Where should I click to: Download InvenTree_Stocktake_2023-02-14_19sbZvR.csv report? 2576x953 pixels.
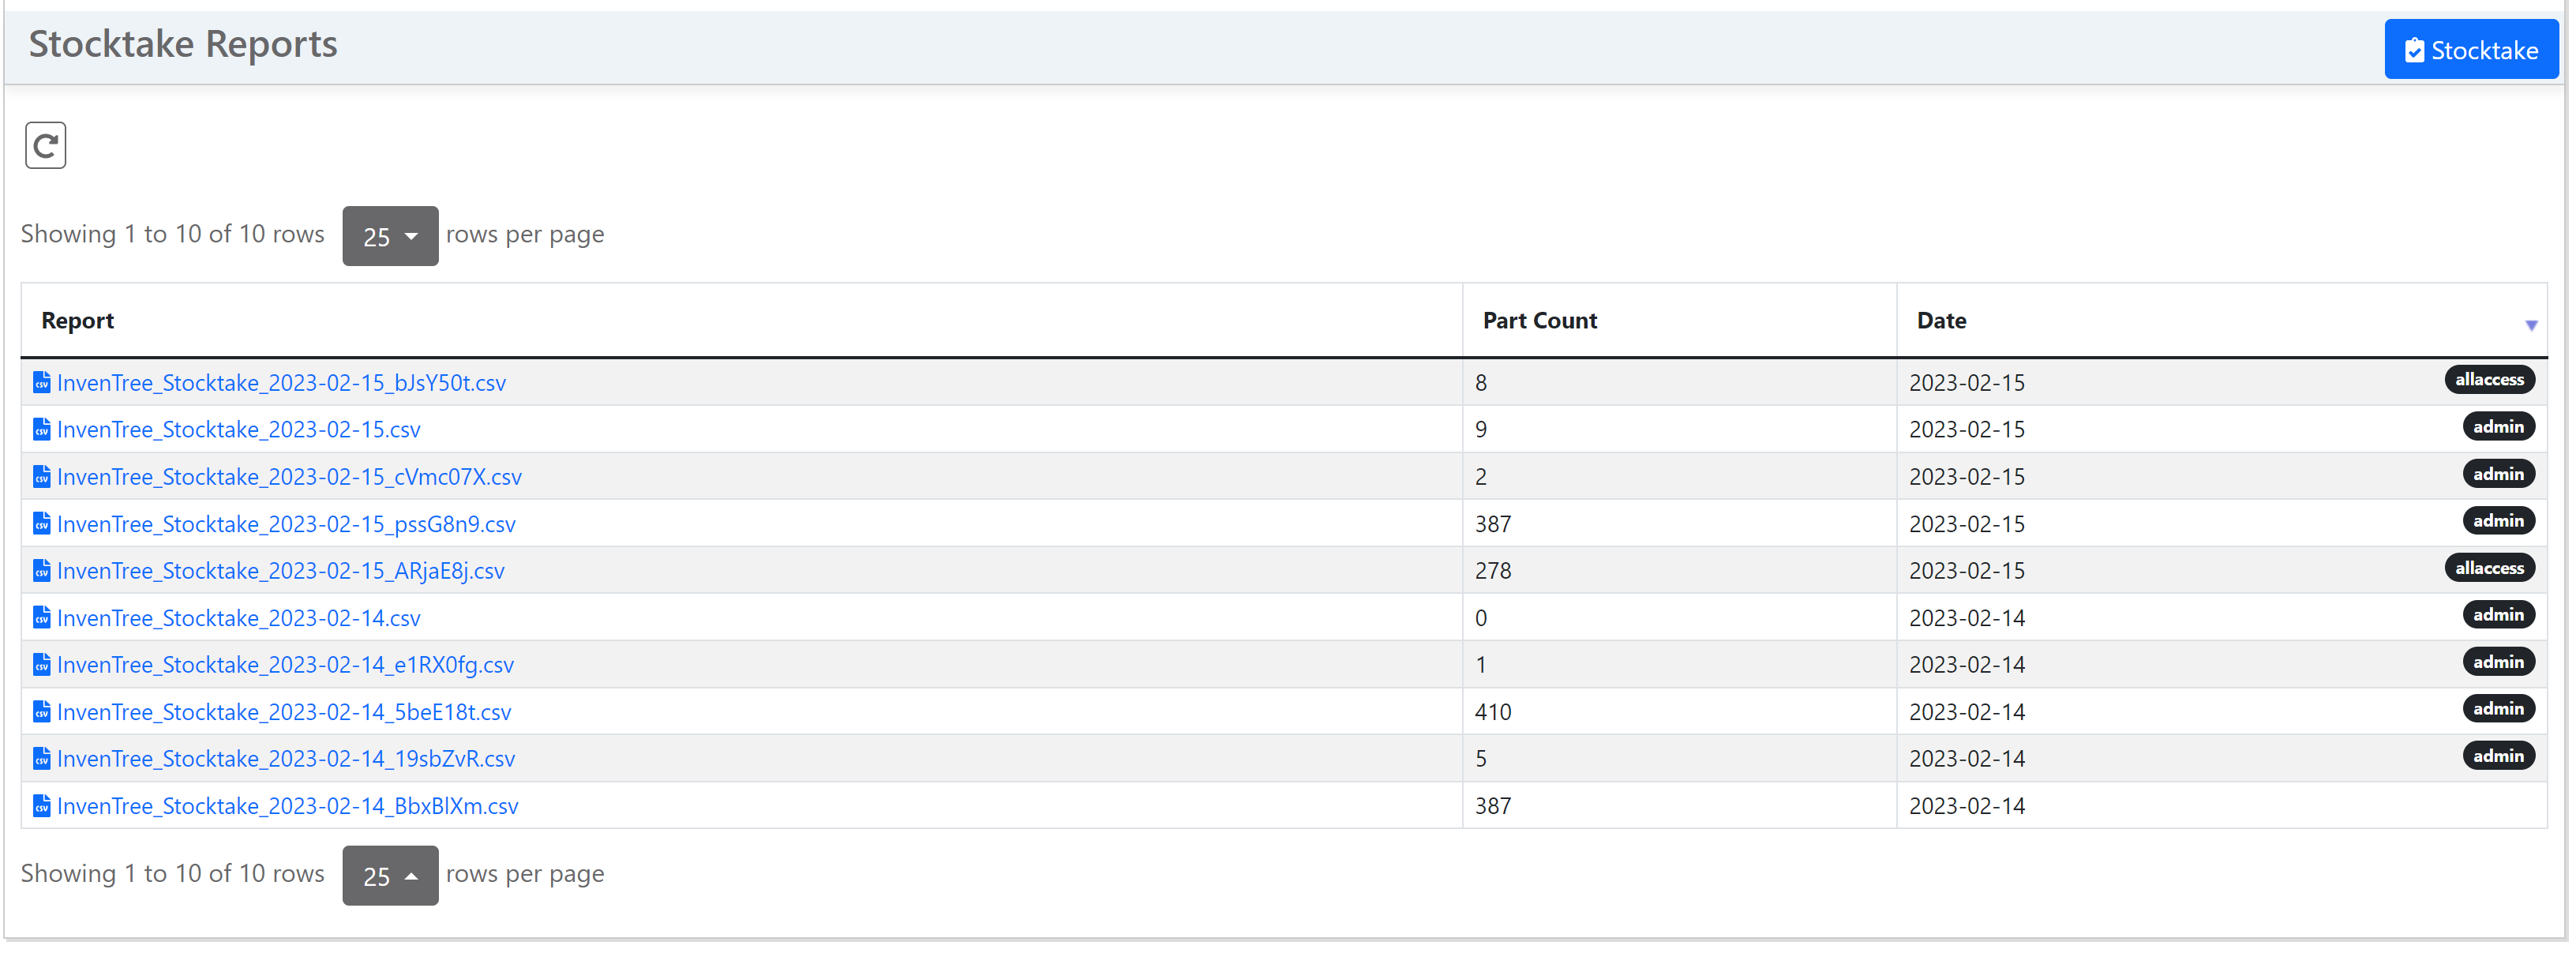pyautogui.click(x=286, y=759)
